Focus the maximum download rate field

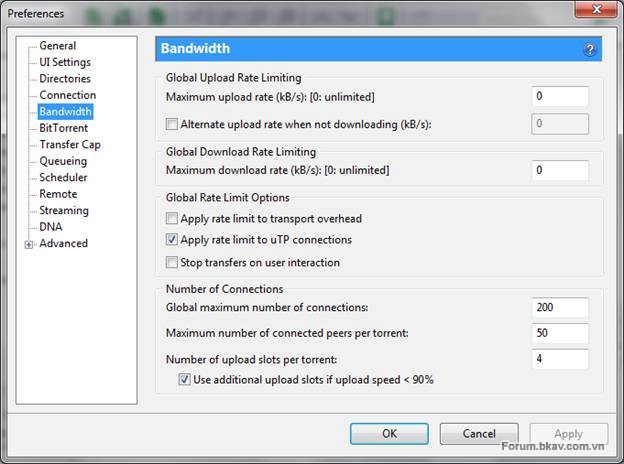(559, 171)
